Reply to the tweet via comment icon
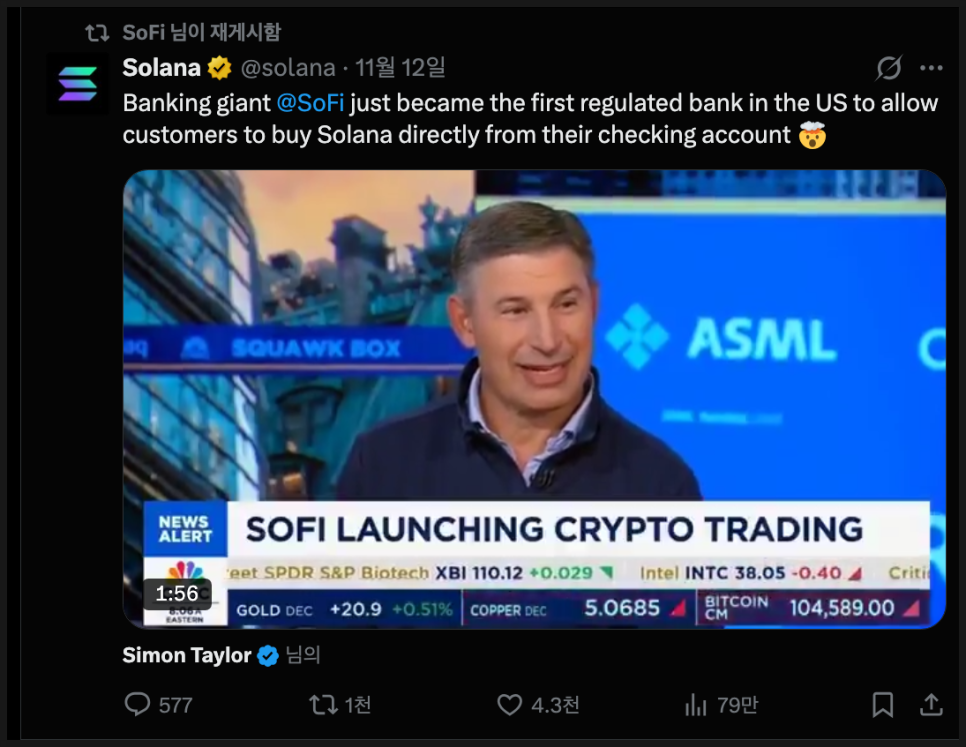 (x=138, y=705)
